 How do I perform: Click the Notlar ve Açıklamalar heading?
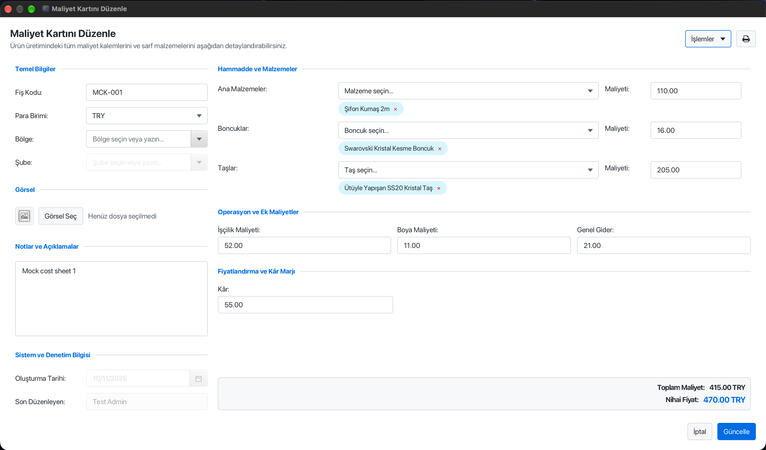[x=47, y=247]
